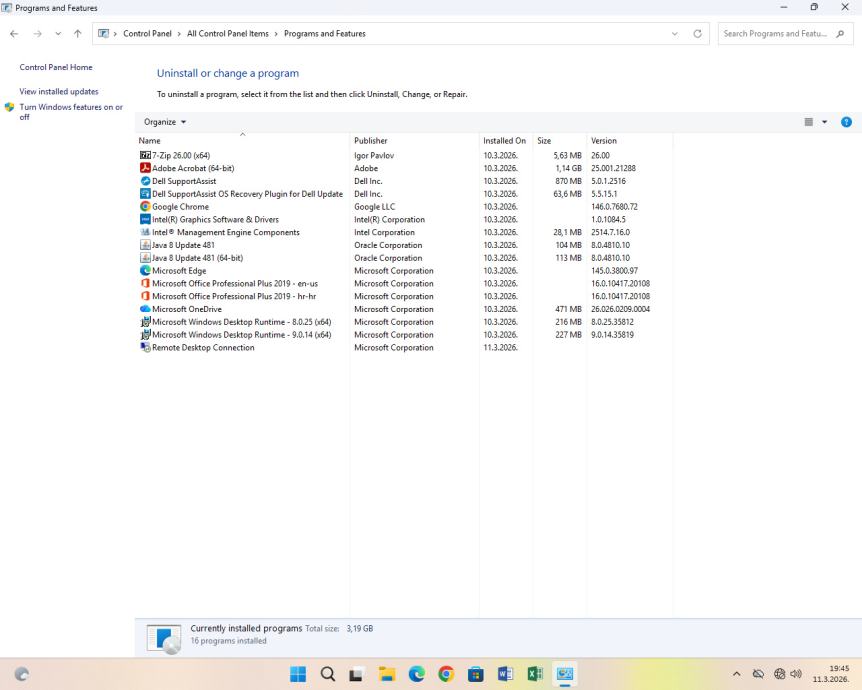Show hidden system tray icons chevron
862x690 pixels.
pos(737,674)
